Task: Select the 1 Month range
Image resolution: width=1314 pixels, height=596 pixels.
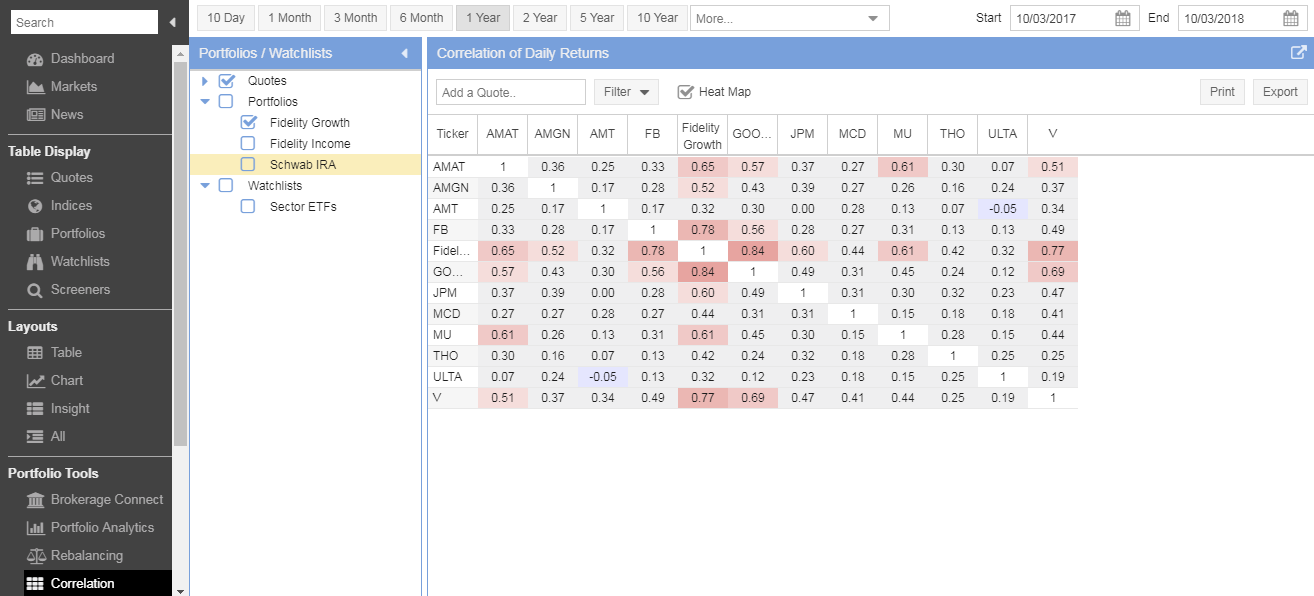Action: [289, 18]
